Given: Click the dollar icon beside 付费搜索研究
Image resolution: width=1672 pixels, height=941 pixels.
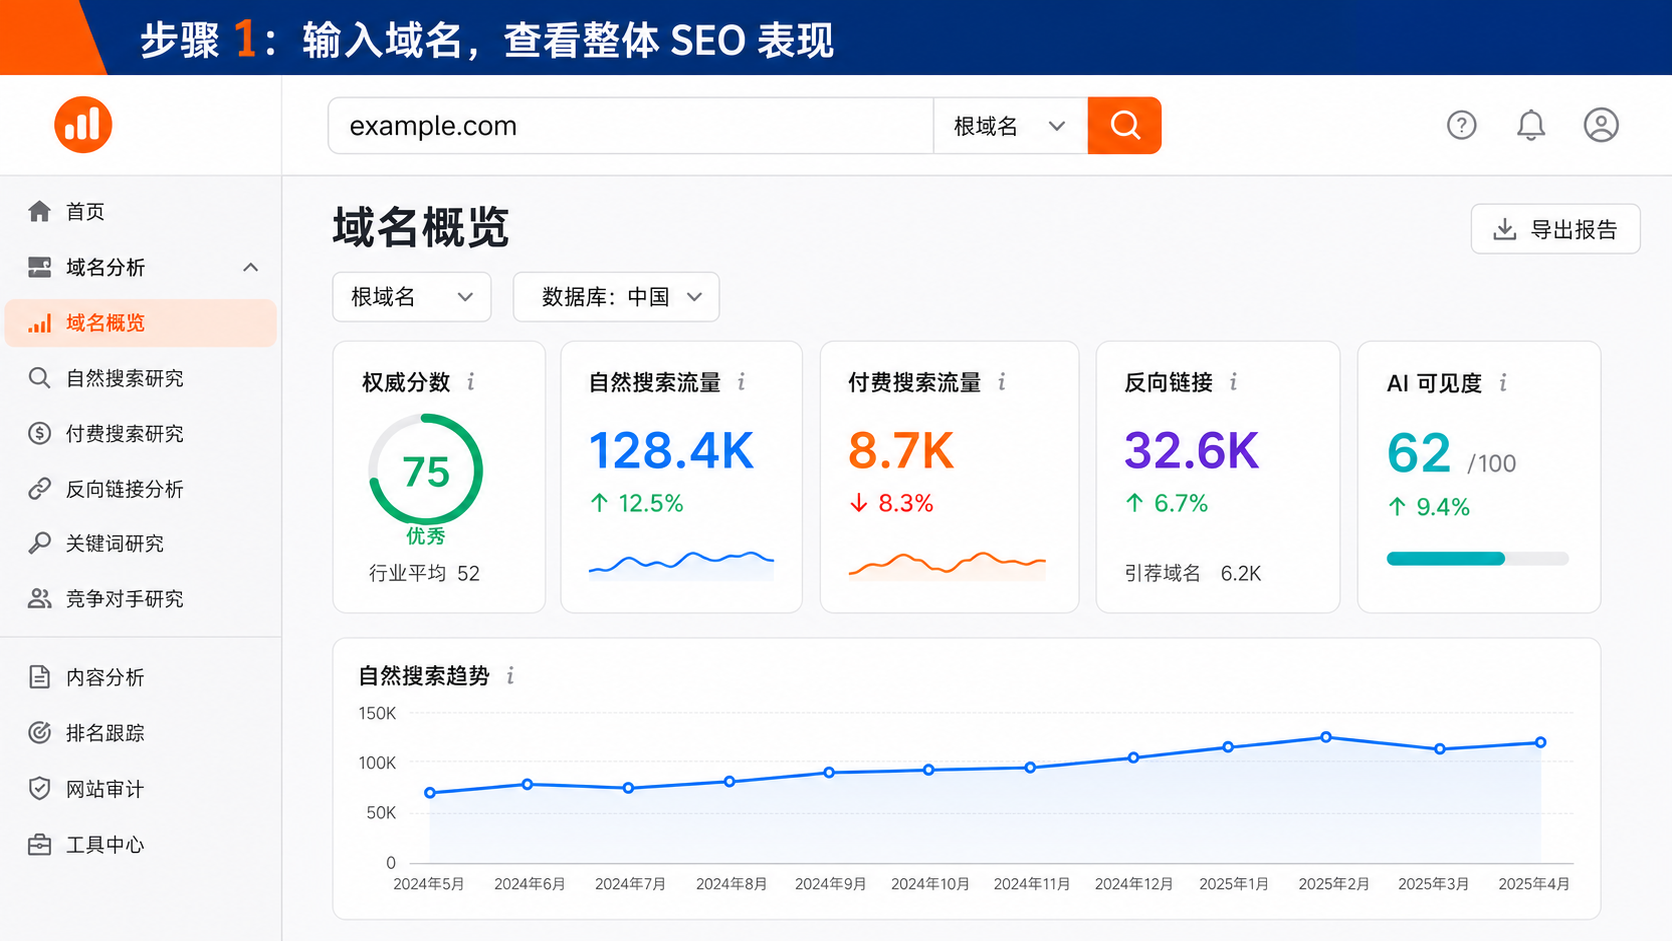Looking at the screenshot, I should pos(39,433).
